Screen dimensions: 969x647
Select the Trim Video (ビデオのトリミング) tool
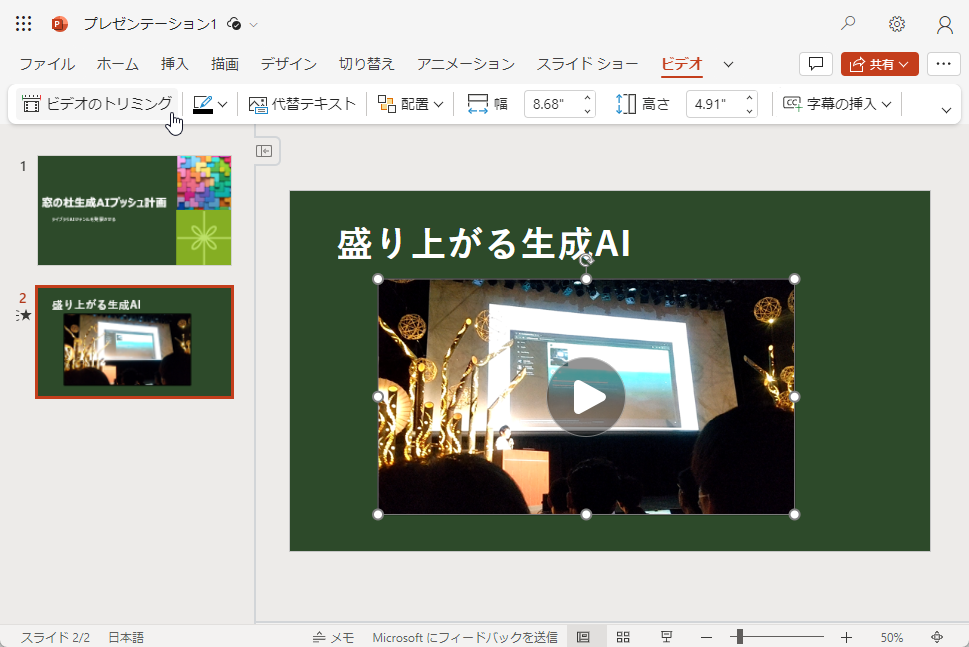point(94,103)
